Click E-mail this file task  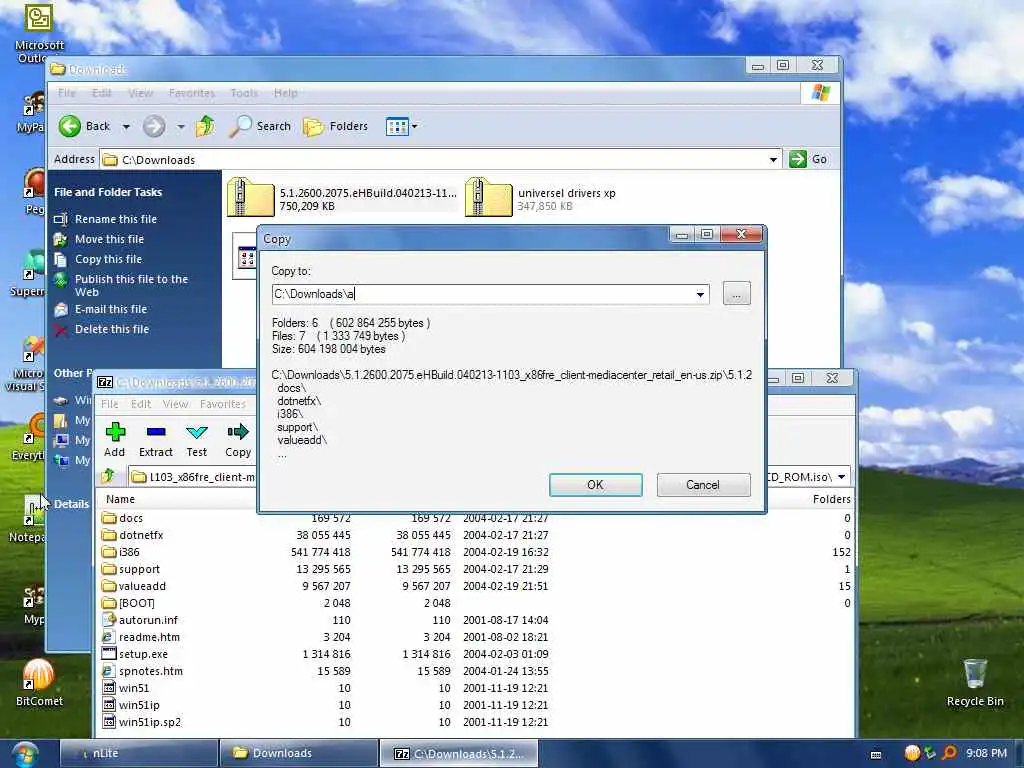pyautogui.click(x=110, y=309)
